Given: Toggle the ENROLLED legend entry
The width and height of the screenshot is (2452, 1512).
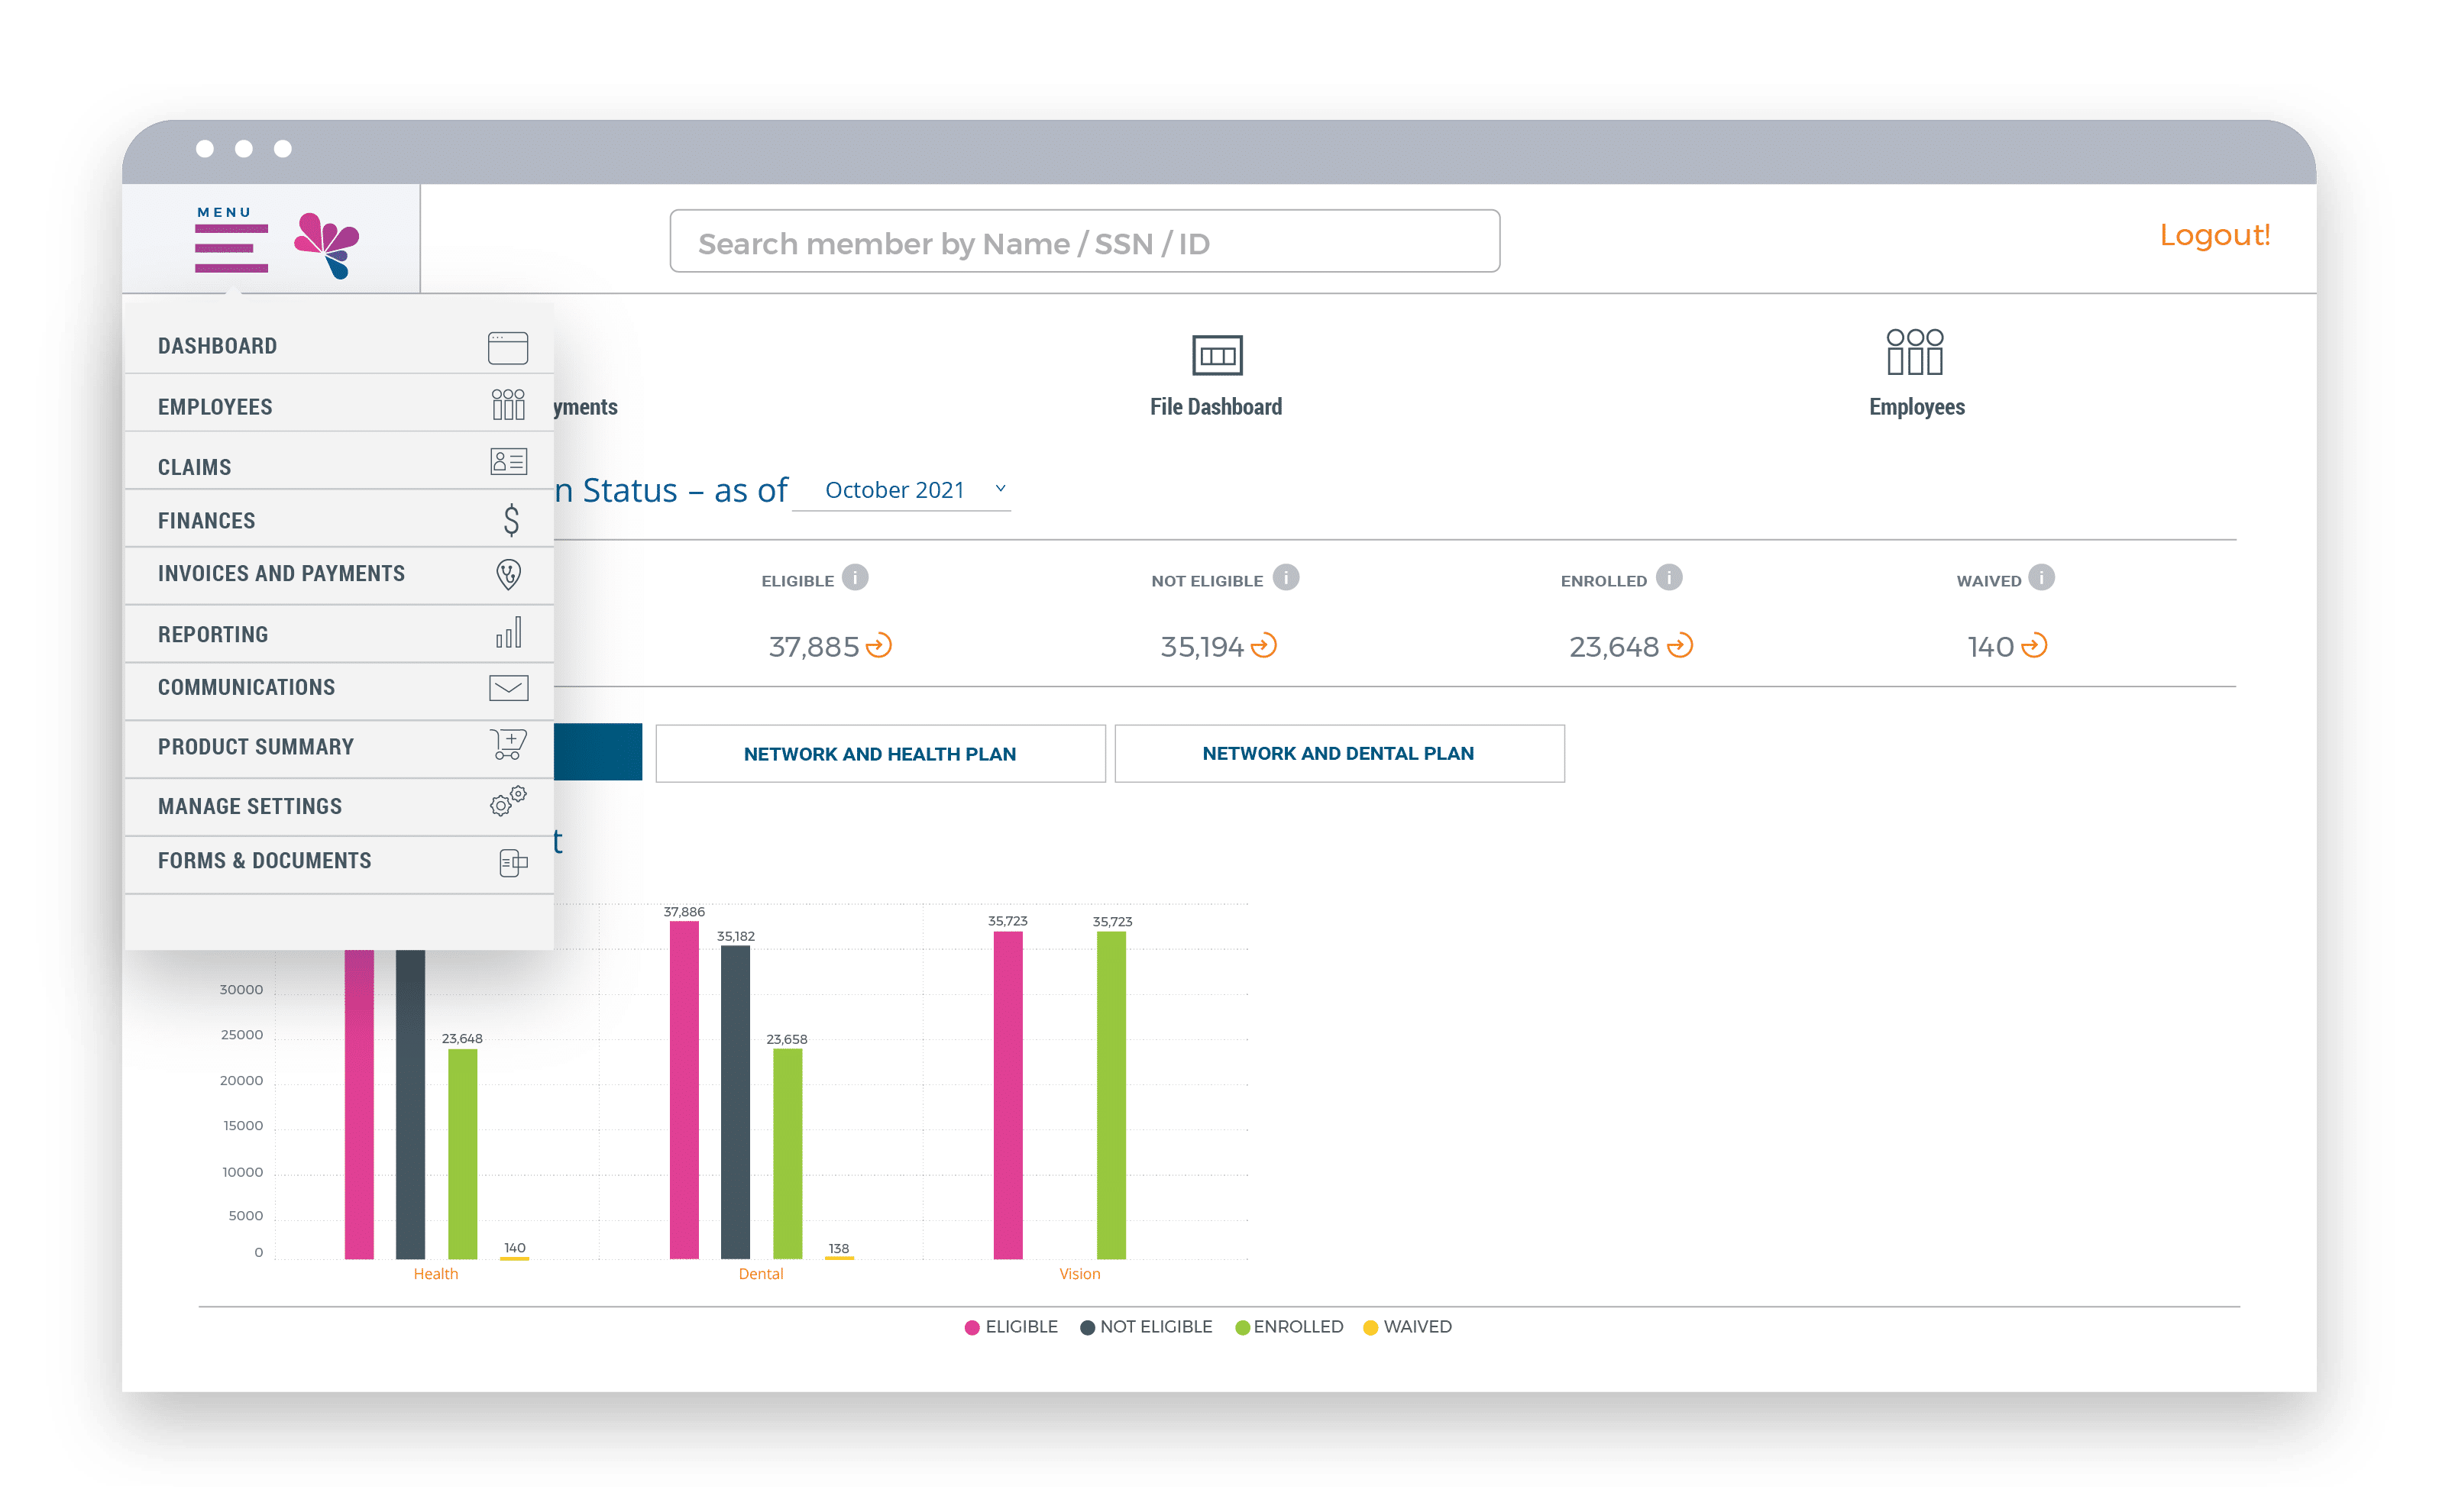Looking at the screenshot, I should click(1289, 1327).
